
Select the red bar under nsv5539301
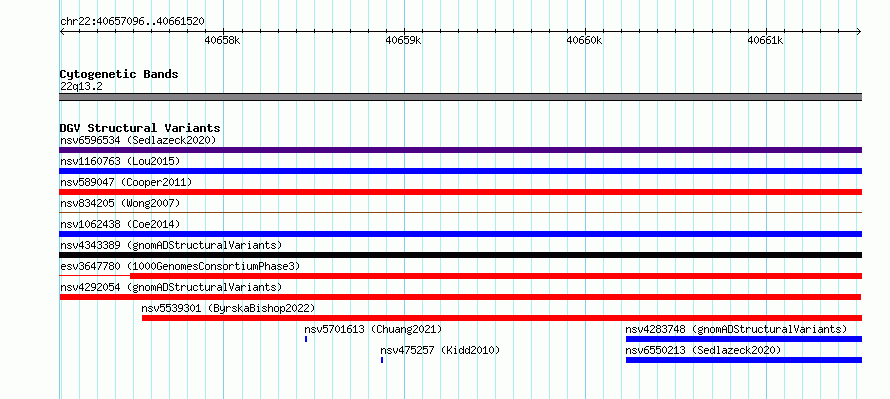502,318
